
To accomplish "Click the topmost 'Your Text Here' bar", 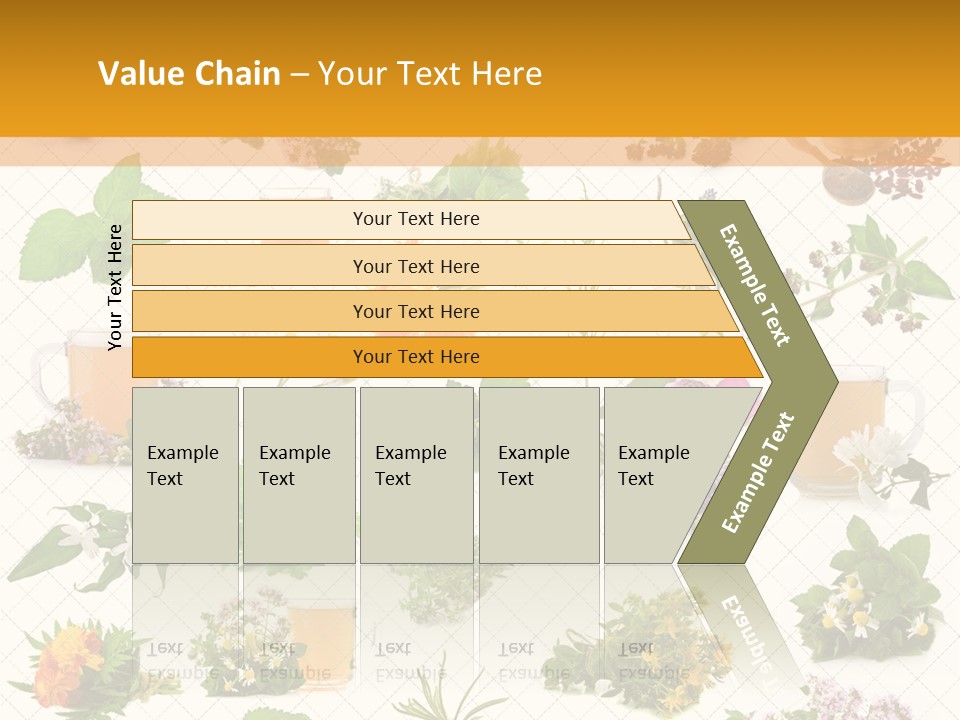I will coord(411,219).
